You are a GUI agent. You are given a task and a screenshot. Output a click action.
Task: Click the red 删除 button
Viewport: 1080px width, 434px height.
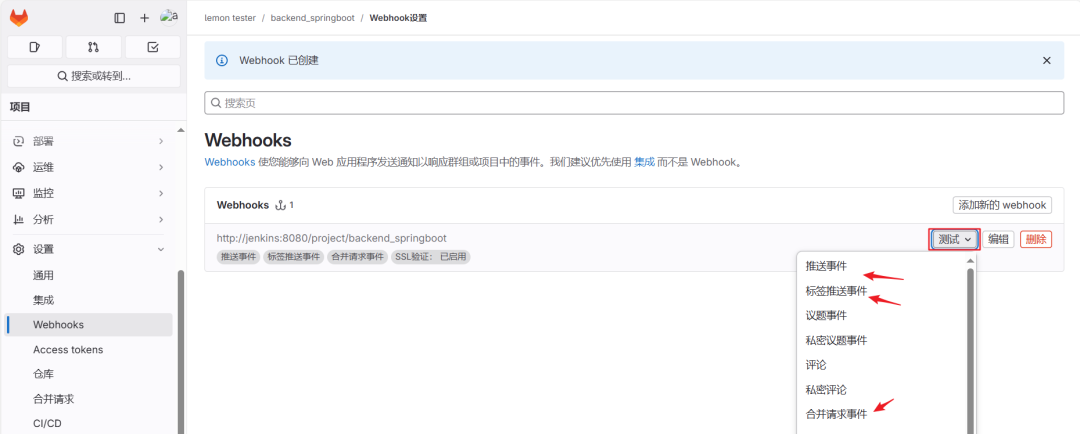coord(1036,239)
